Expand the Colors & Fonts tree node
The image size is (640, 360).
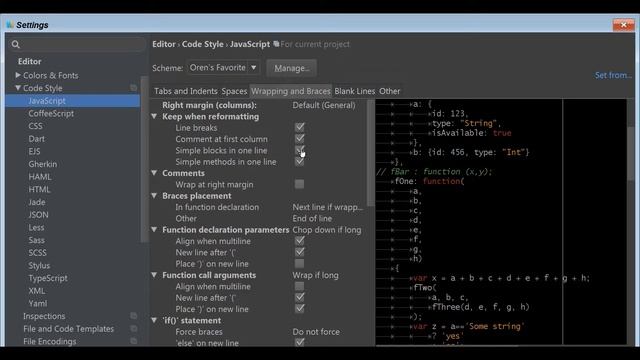pos(18,75)
